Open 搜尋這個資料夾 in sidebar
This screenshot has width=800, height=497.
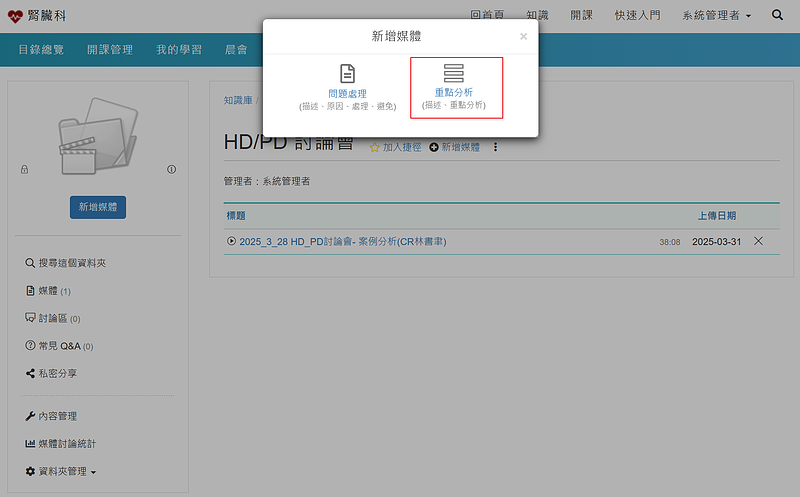click(x=71, y=263)
